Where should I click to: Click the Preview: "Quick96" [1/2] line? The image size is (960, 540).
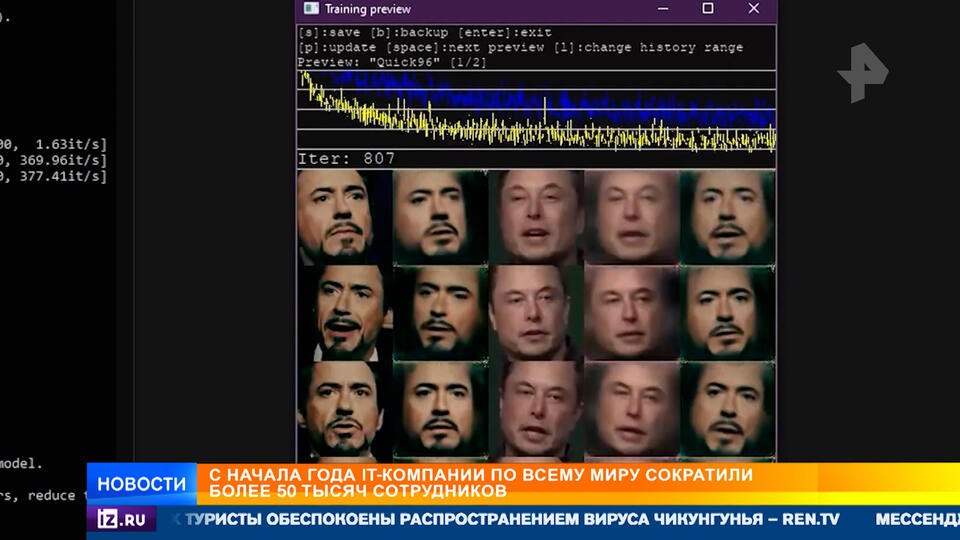coord(392,62)
